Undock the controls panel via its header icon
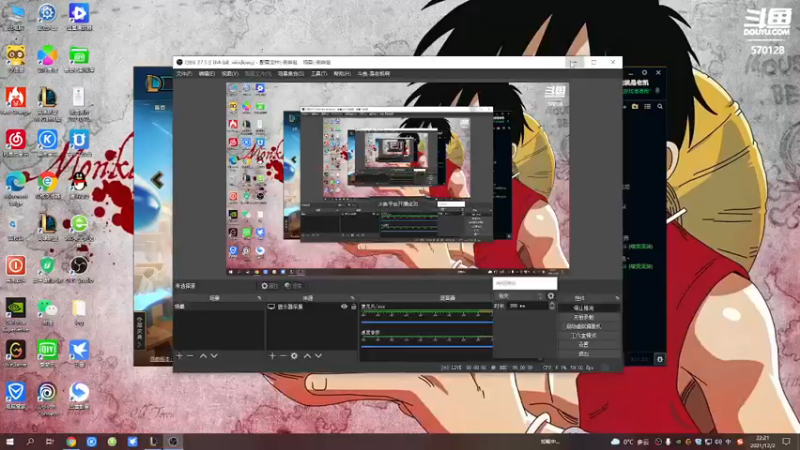Viewport: 800px width, 450px height. tap(617, 298)
